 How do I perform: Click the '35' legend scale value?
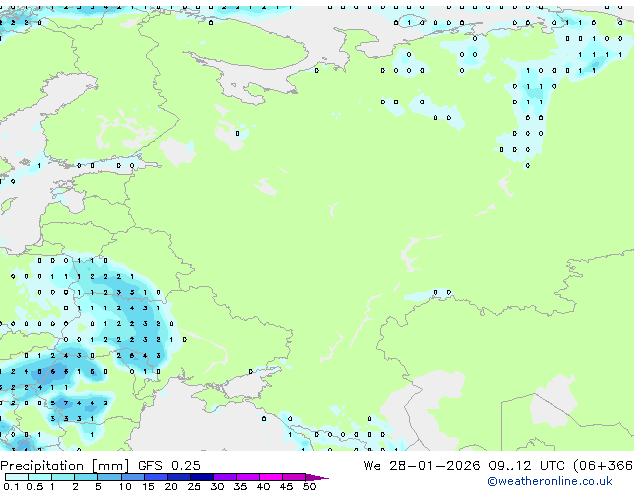pos(240,486)
